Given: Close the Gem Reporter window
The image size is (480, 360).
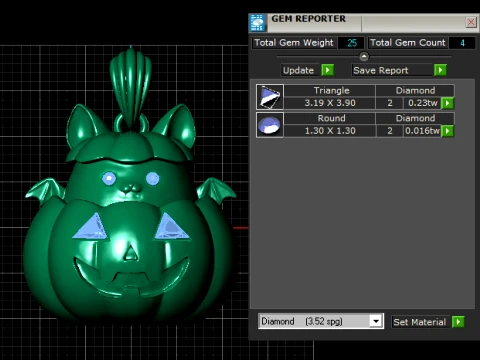Looking at the screenshot, I should pos(471,22).
